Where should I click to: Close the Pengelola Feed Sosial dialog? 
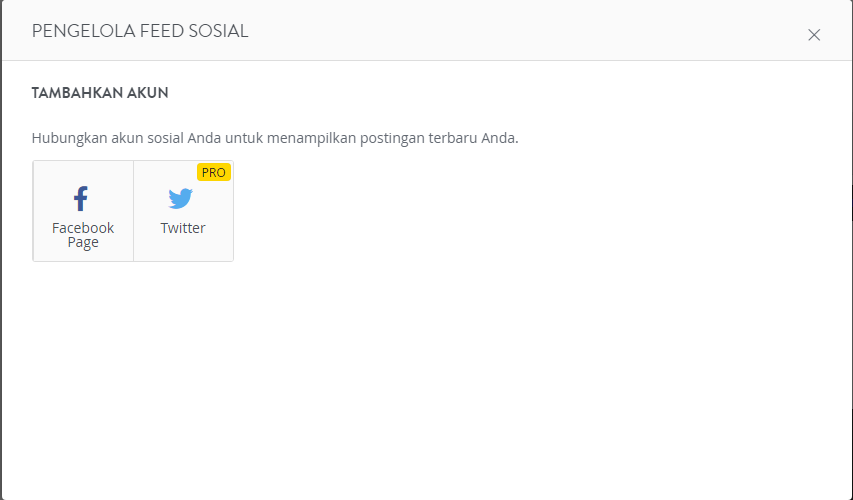pos(814,35)
